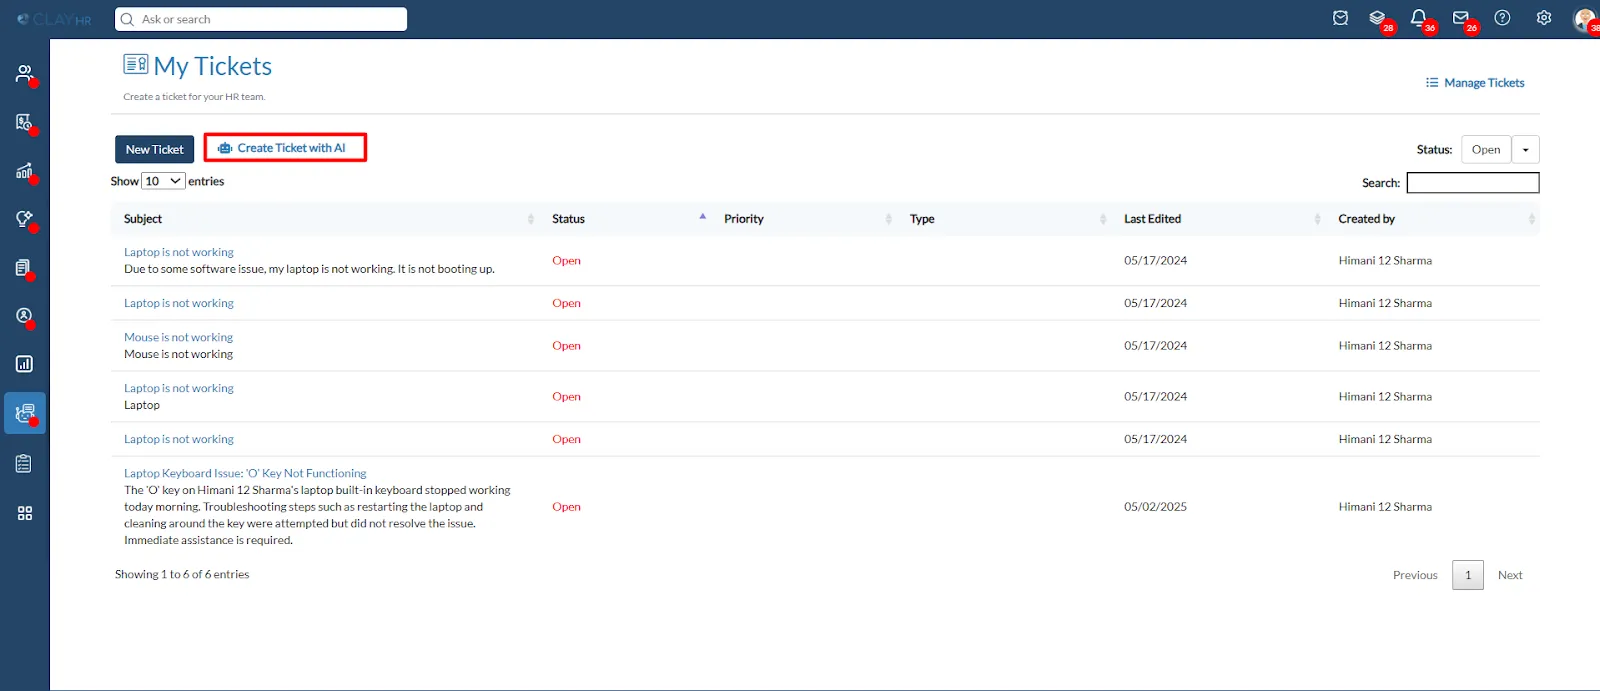Click the Subject column header
The height and width of the screenshot is (691, 1600).
(x=143, y=219)
